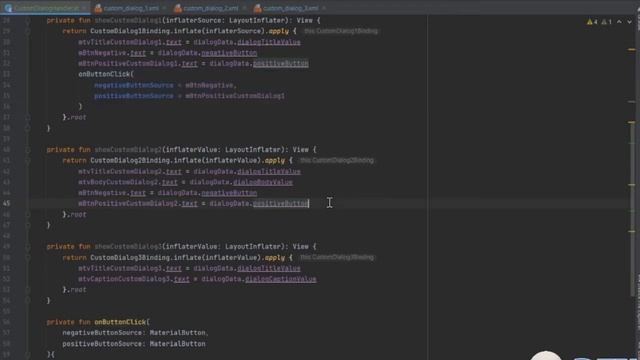The height and width of the screenshot is (360, 640).
Task: Click fold end marker at line 47
Action: click(28, 225)
